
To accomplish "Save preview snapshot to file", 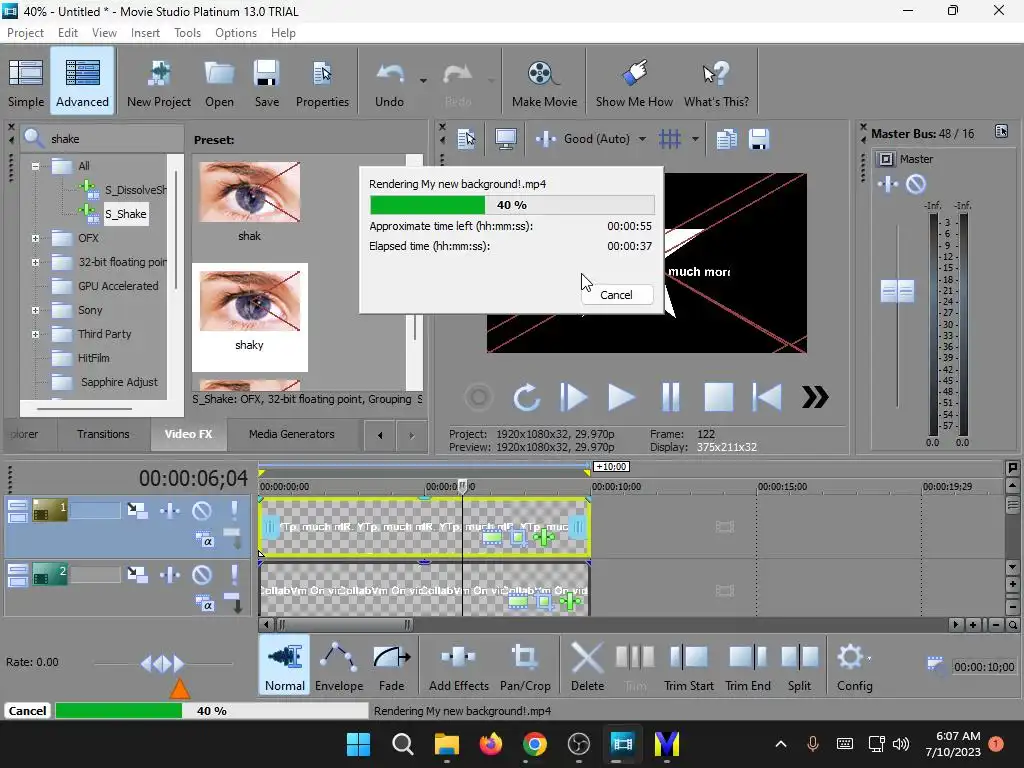I will pyautogui.click(x=759, y=138).
